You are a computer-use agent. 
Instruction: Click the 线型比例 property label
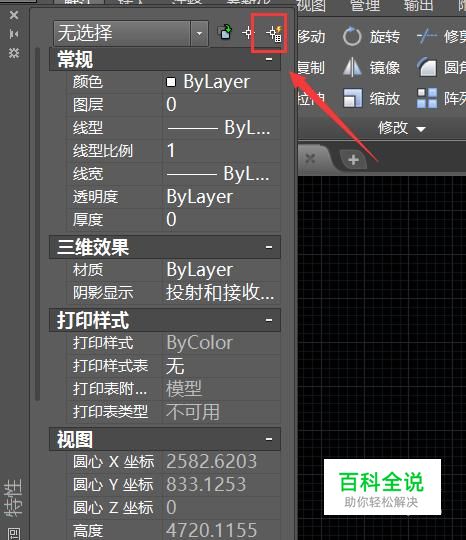(103, 151)
